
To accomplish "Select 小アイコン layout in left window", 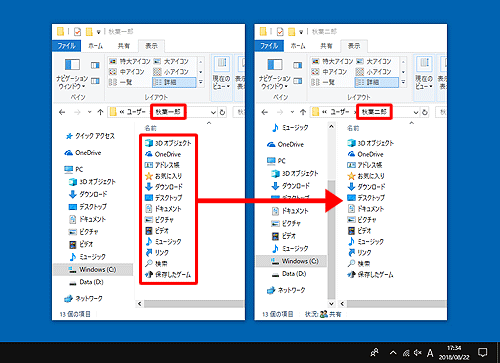I will pos(171,72).
